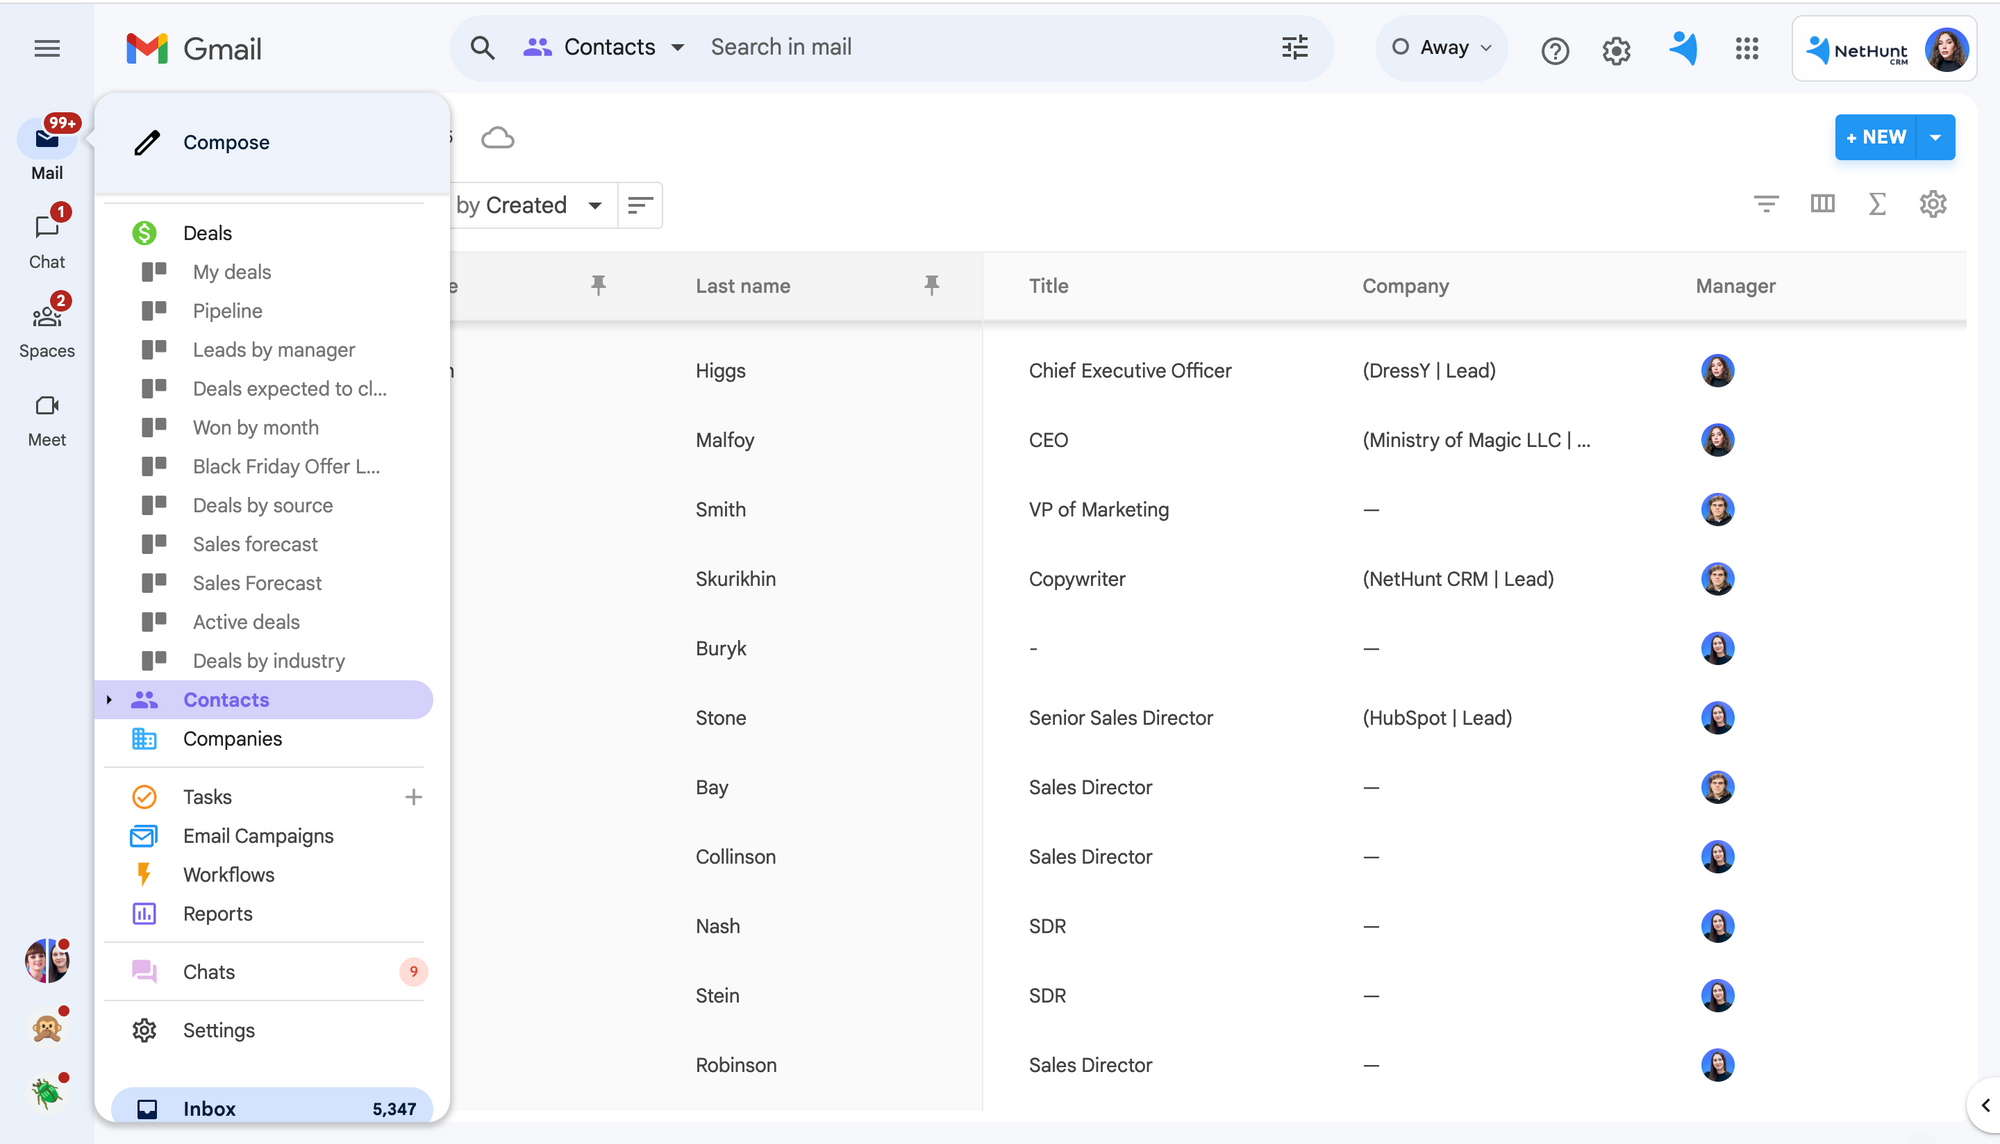2000x1144 pixels.
Task: Toggle pin on Last name column
Action: click(931, 286)
